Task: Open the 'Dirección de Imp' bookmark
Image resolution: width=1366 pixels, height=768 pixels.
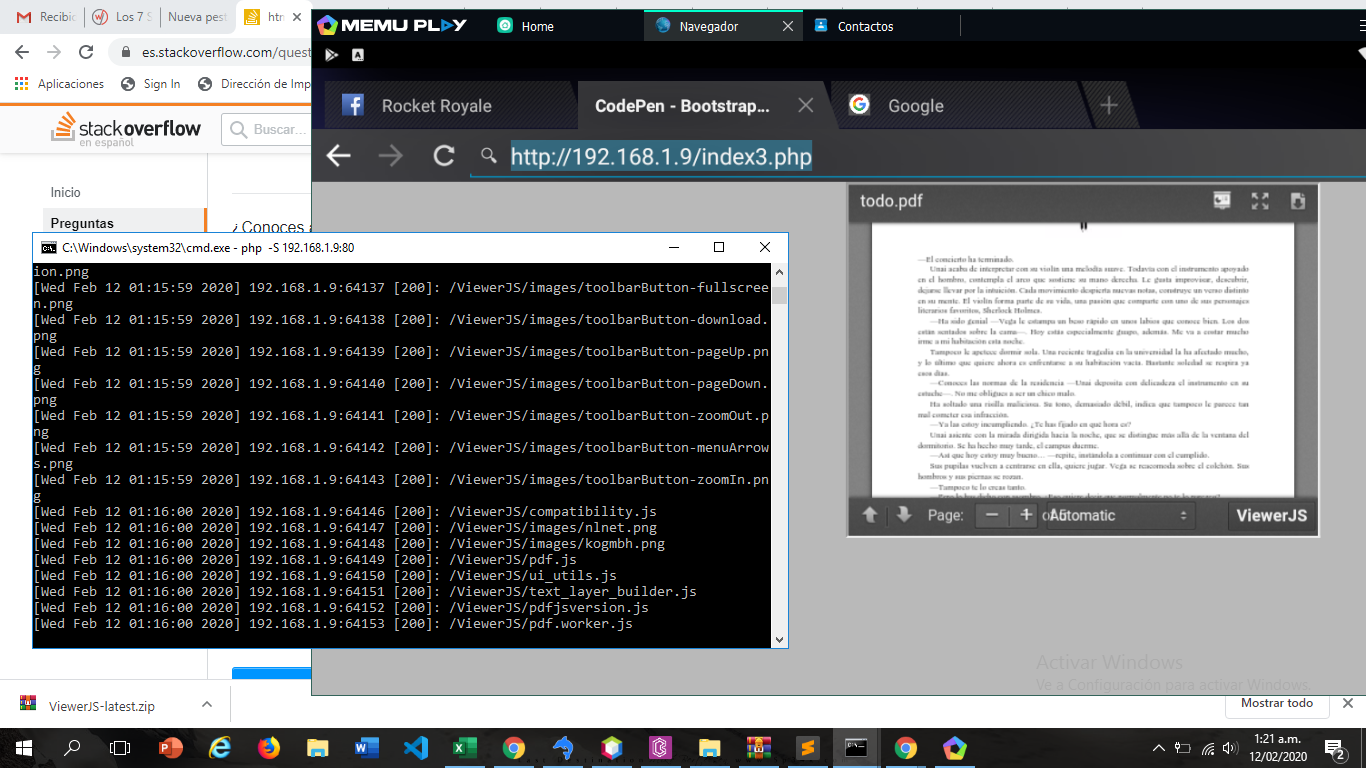Action: click(254, 84)
